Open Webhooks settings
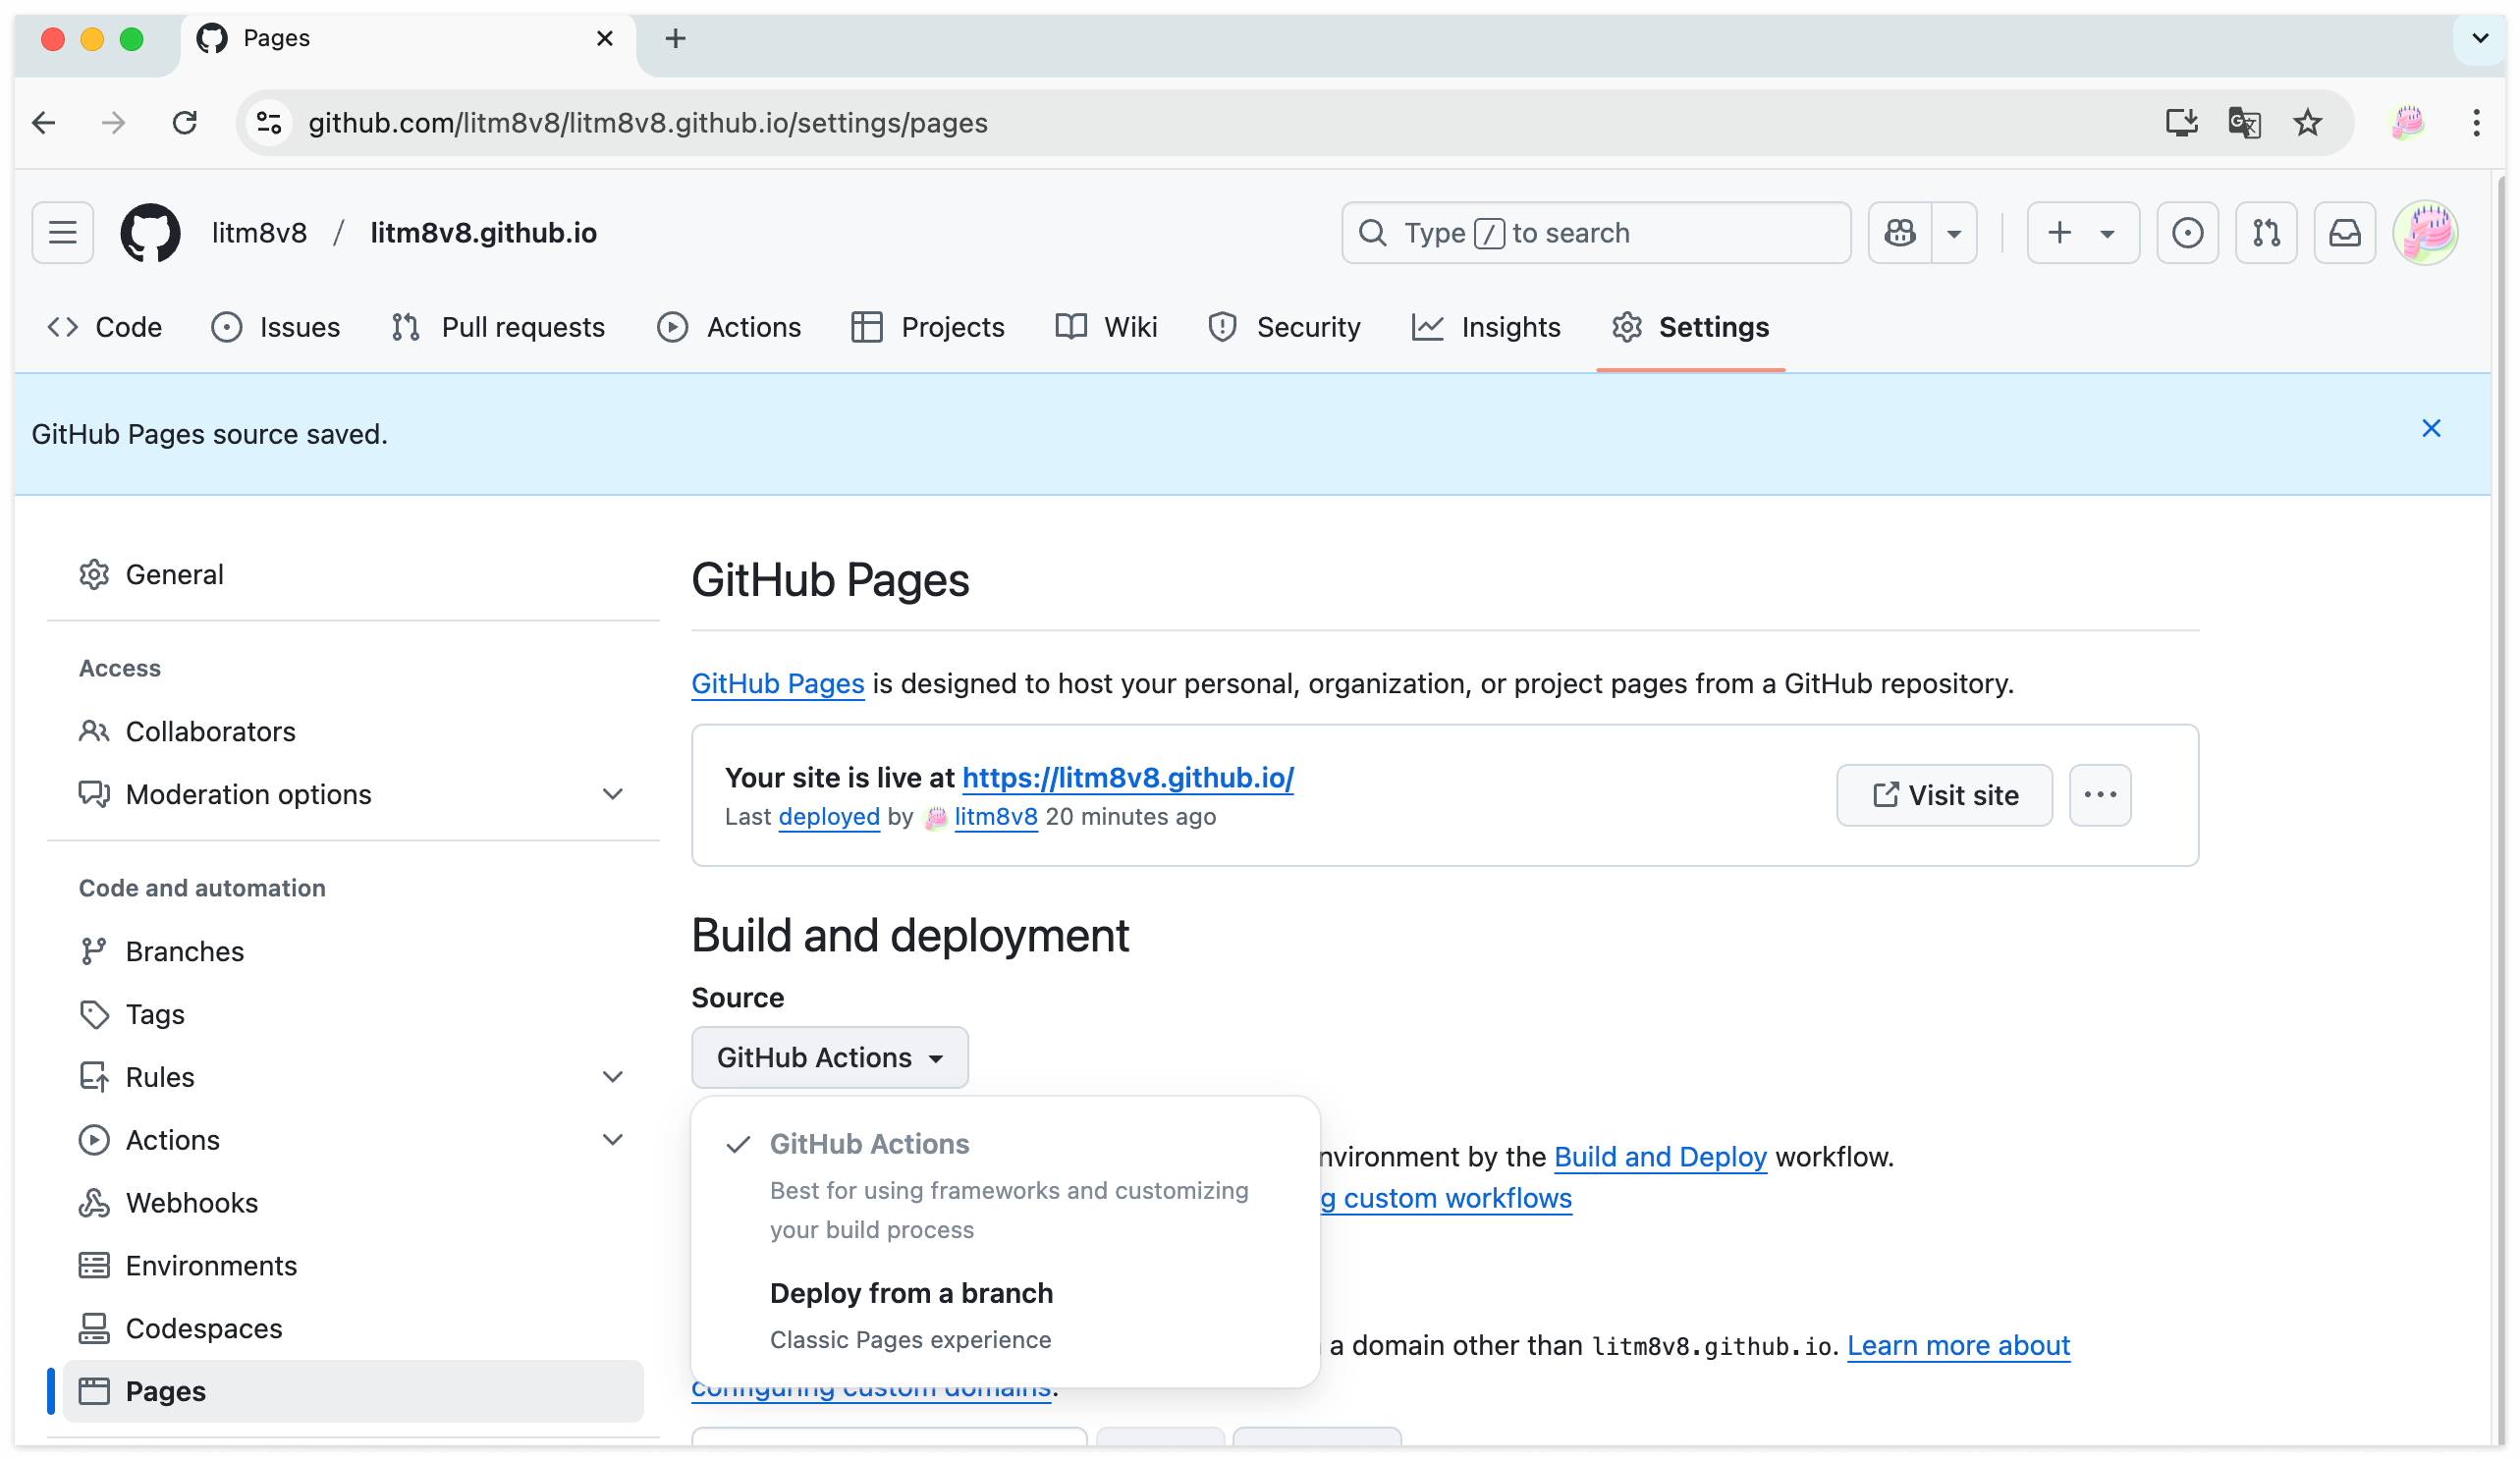Image resolution: width=2520 pixels, height=1460 pixels. pyautogui.click(x=352, y=1204)
